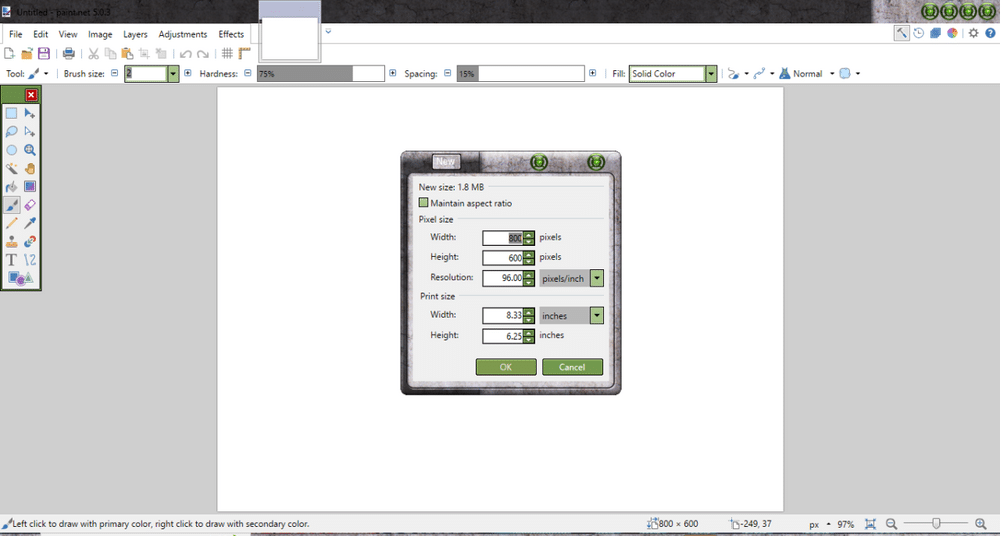Toggle the rulers view
Image resolution: width=1002 pixels, height=536 pixels.
pyautogui.click(x=244, y=54)
